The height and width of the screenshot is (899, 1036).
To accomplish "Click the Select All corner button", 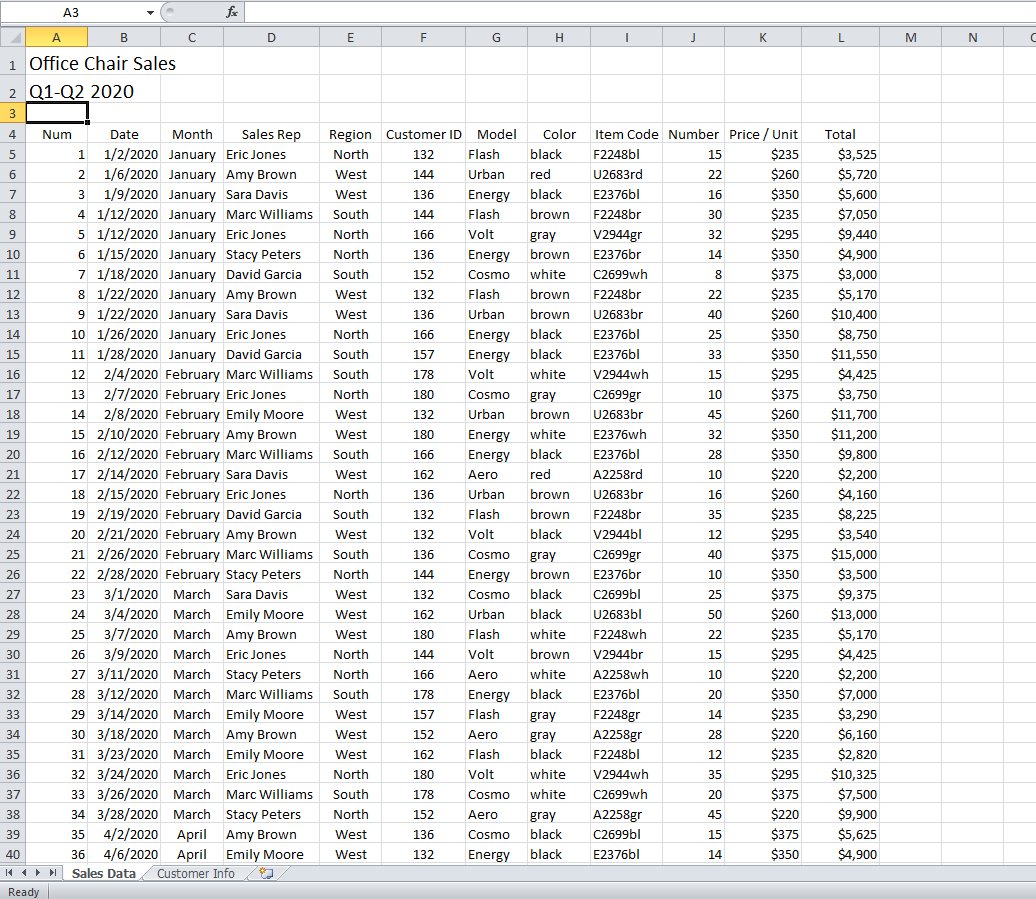I will [13, 38].
